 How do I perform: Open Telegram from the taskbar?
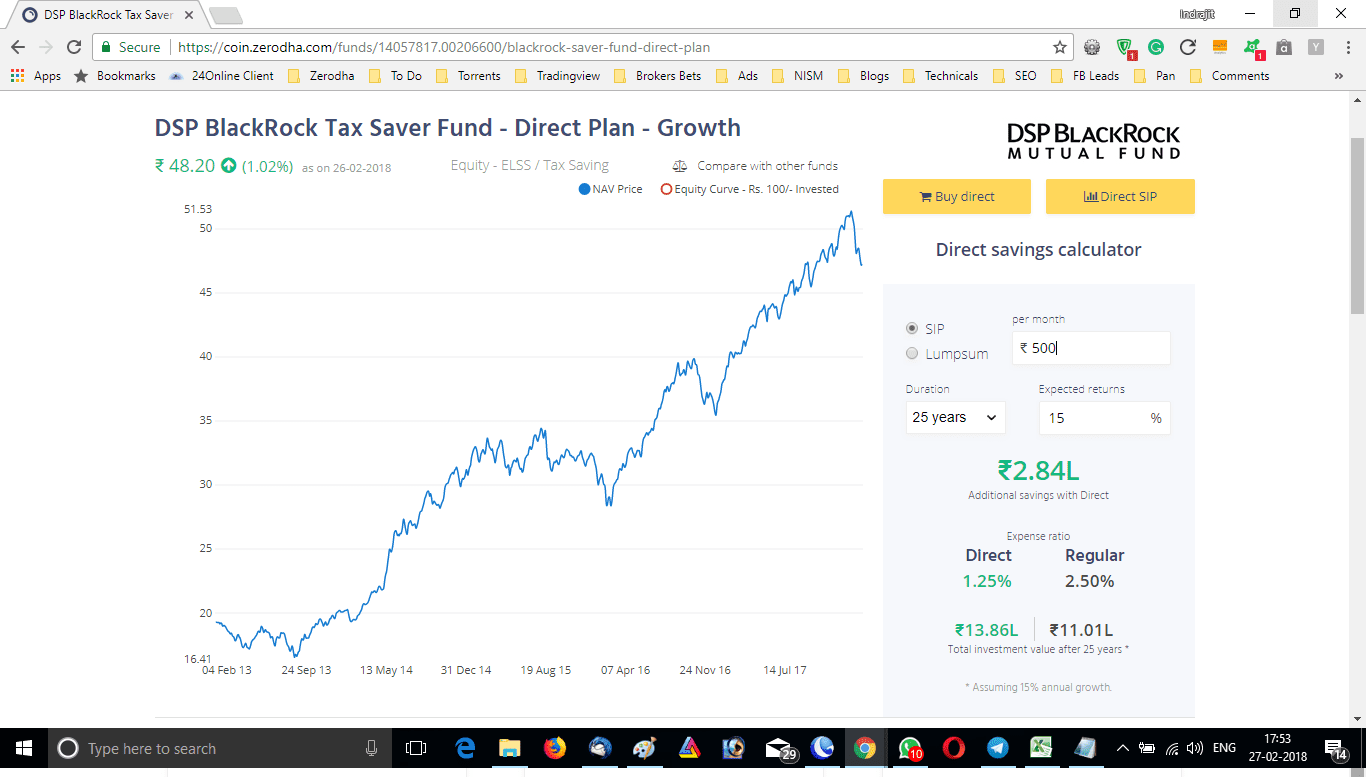(x=997, y=748)
